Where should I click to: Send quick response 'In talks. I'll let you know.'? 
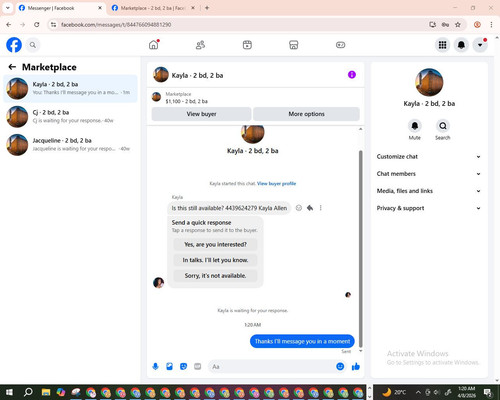click(215, 260)
